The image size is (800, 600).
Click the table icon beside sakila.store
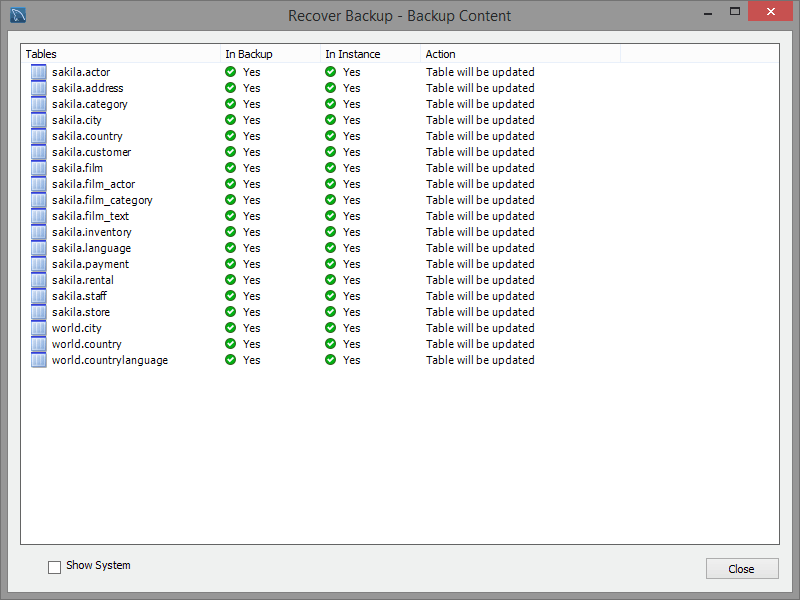(x=39, y=312)
